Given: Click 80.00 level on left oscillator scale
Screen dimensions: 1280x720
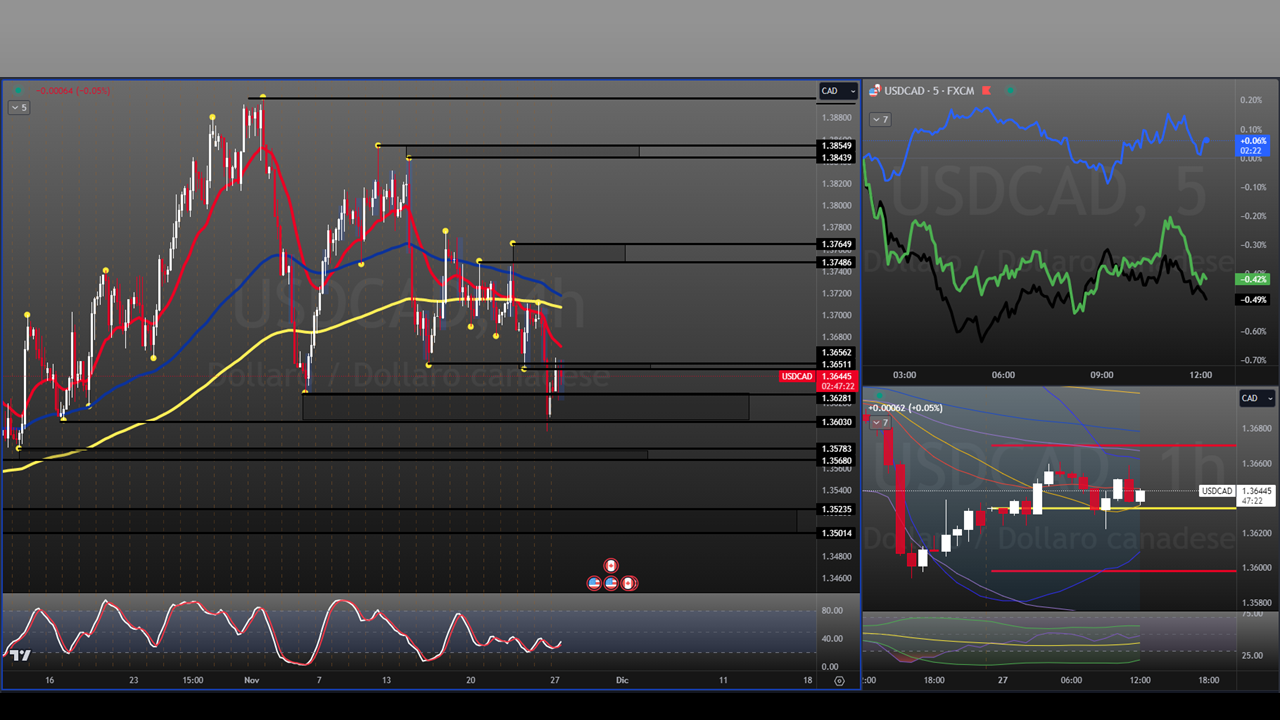Looking at the screenshot, I should [831, 609].
